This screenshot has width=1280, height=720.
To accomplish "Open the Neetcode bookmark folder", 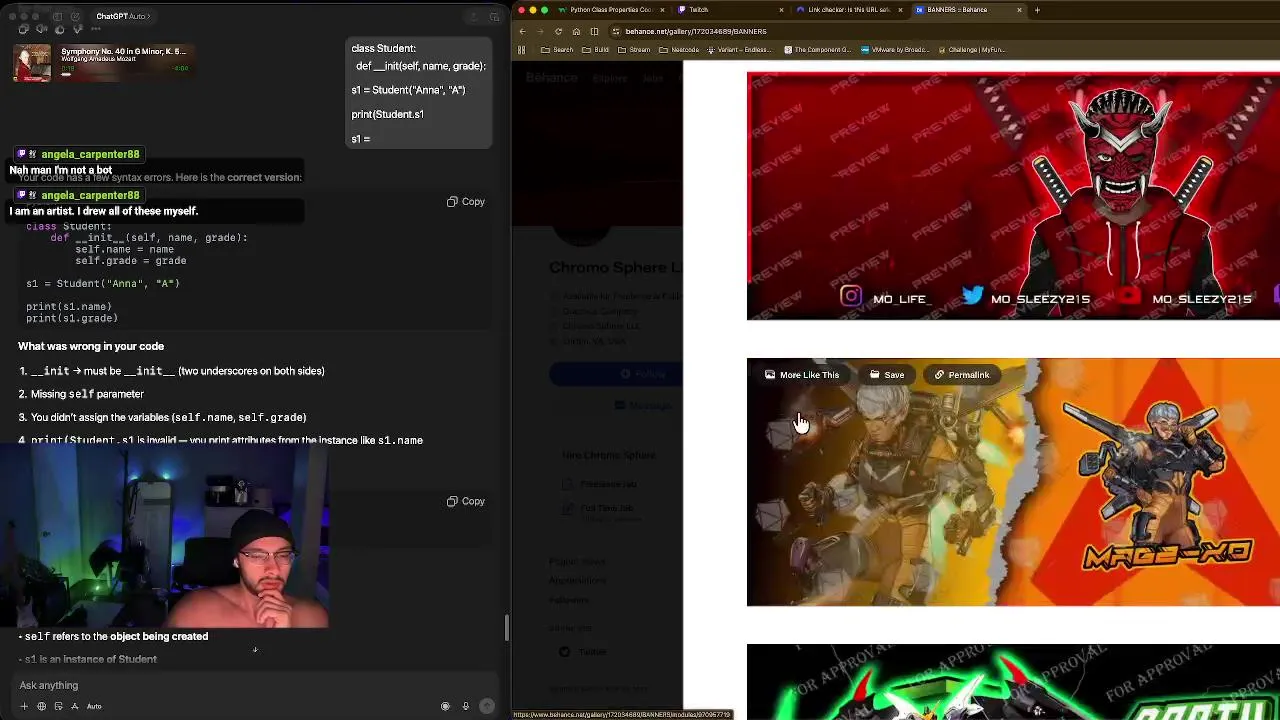I will [679, 49].
